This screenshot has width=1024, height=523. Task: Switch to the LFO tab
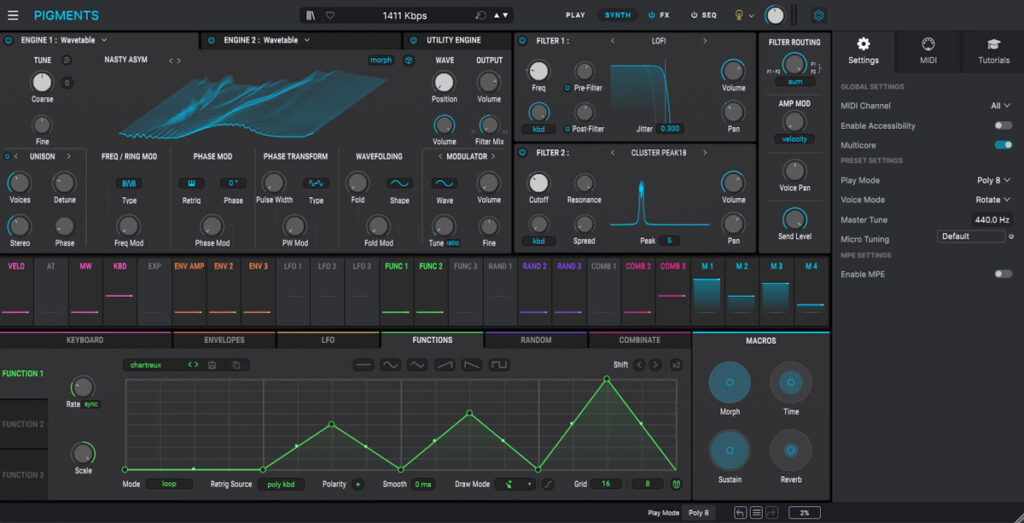click(328, 340)
